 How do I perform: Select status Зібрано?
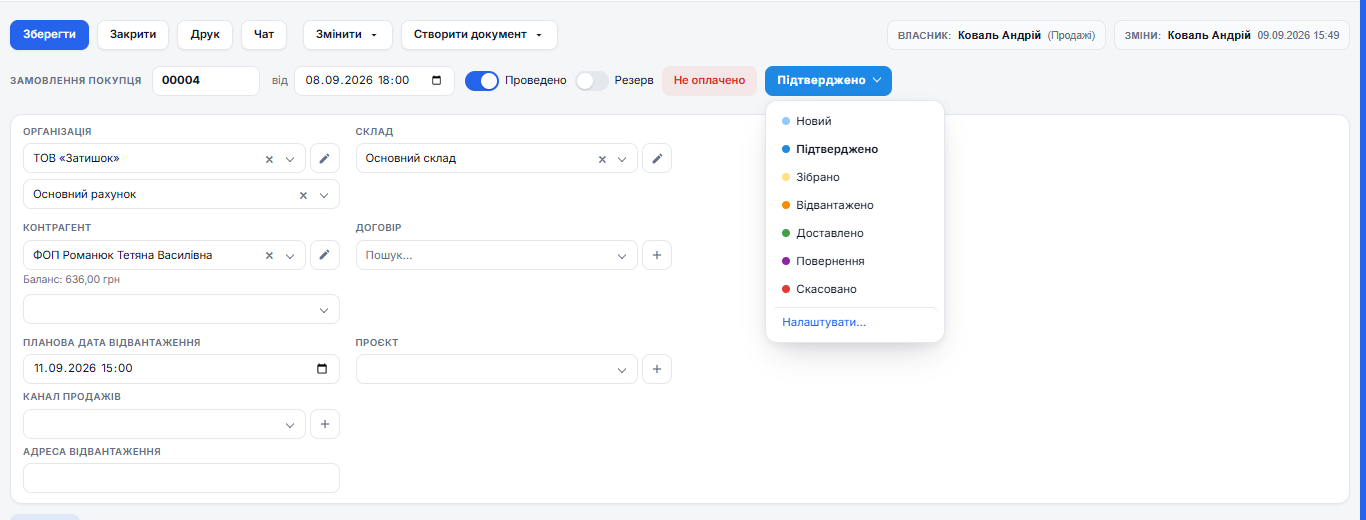pyautogui.click(x=855, y=177)
